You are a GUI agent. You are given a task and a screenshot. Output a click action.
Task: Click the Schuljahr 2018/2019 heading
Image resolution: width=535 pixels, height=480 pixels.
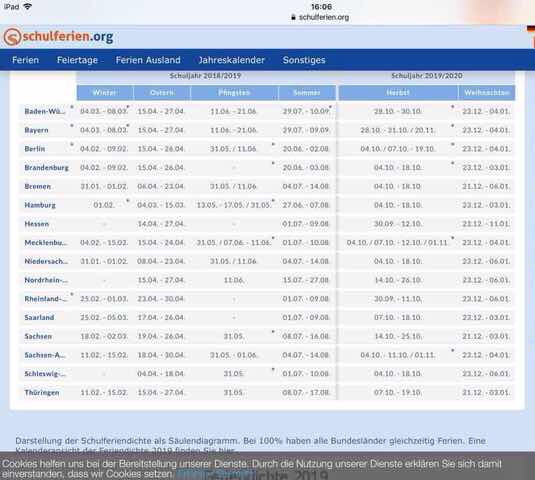(205, 76)
